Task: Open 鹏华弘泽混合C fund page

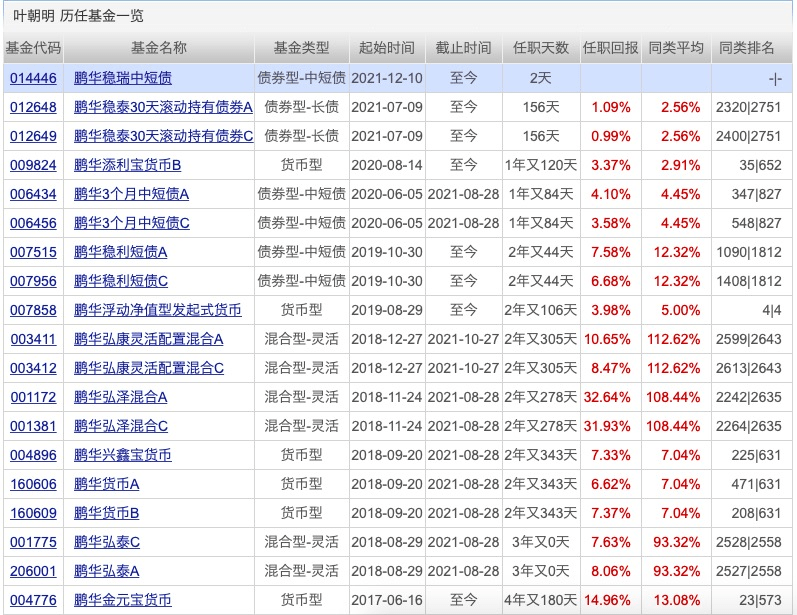Action: pyautogui.click(x=121, y=427)
